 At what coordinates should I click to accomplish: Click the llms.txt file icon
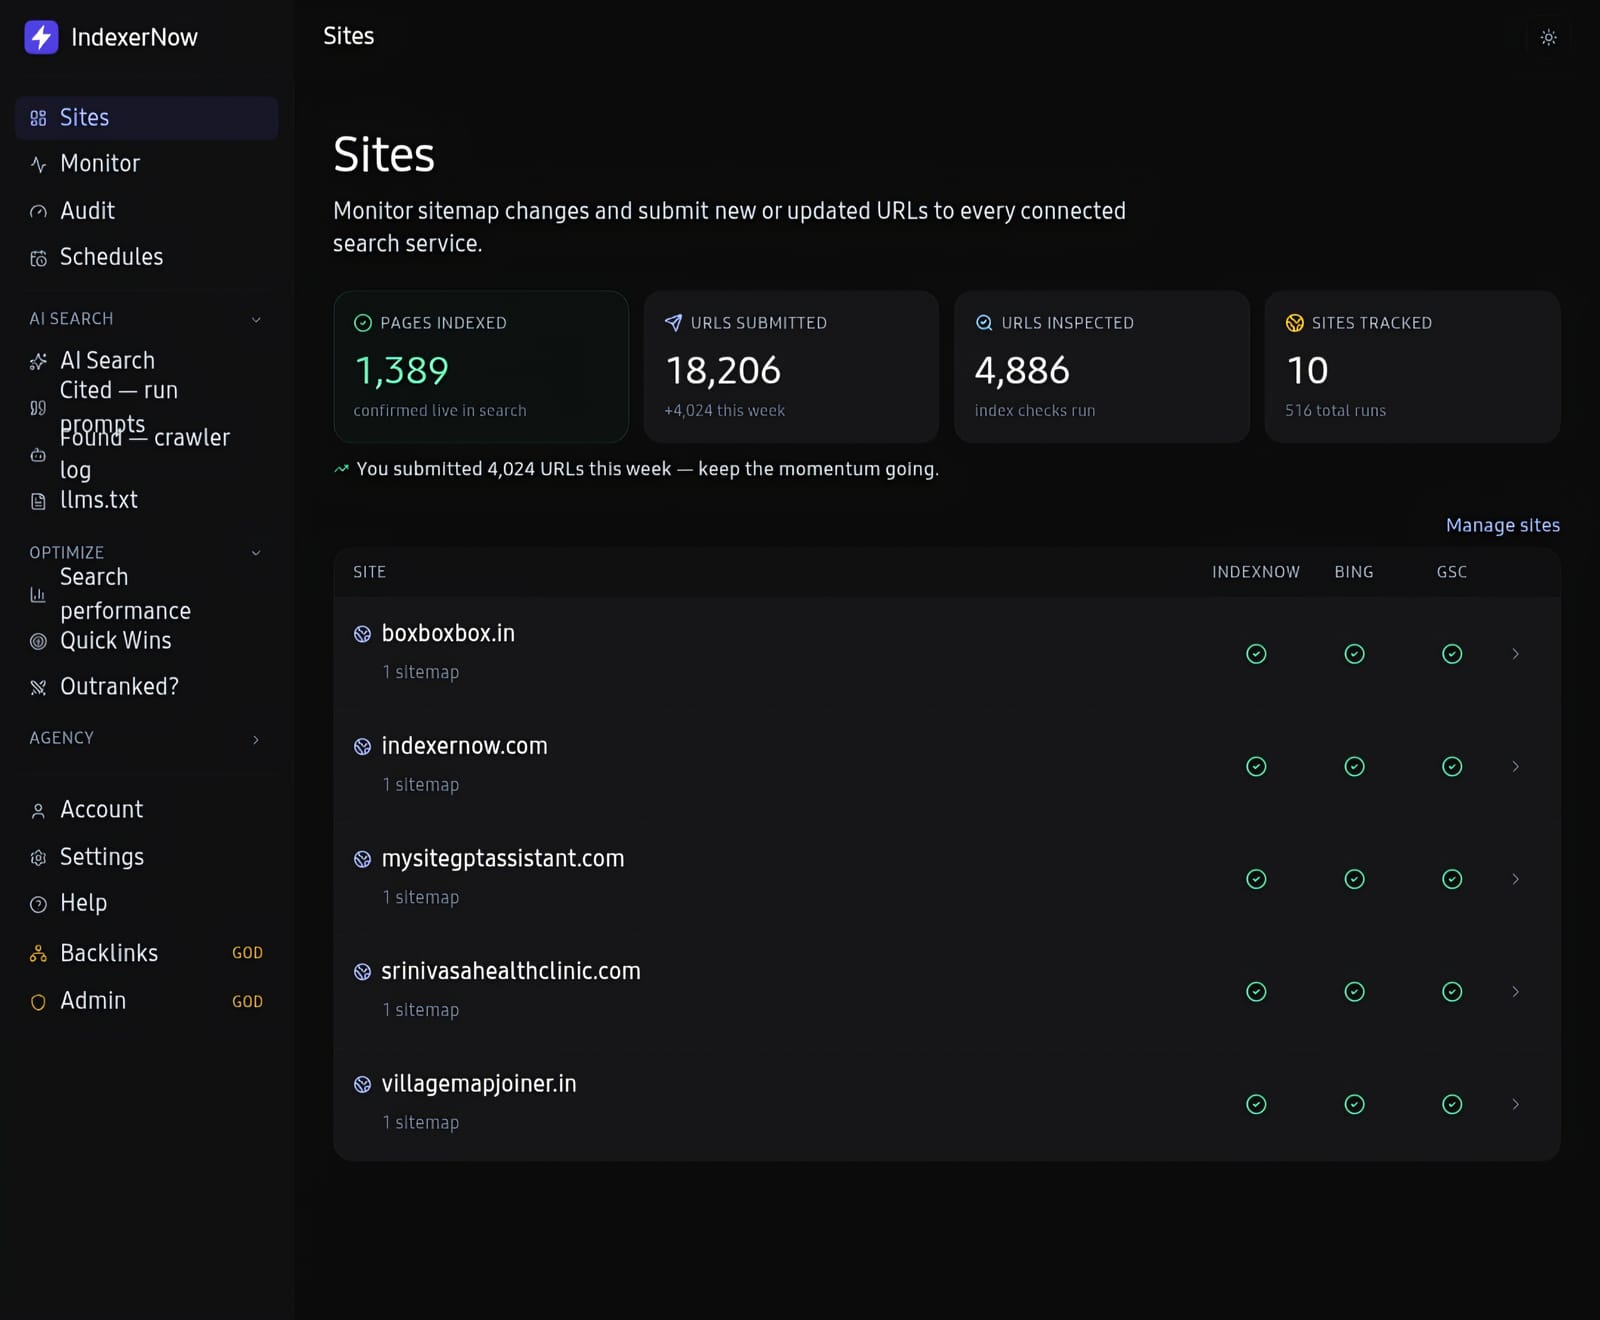[x=38, y=501]
